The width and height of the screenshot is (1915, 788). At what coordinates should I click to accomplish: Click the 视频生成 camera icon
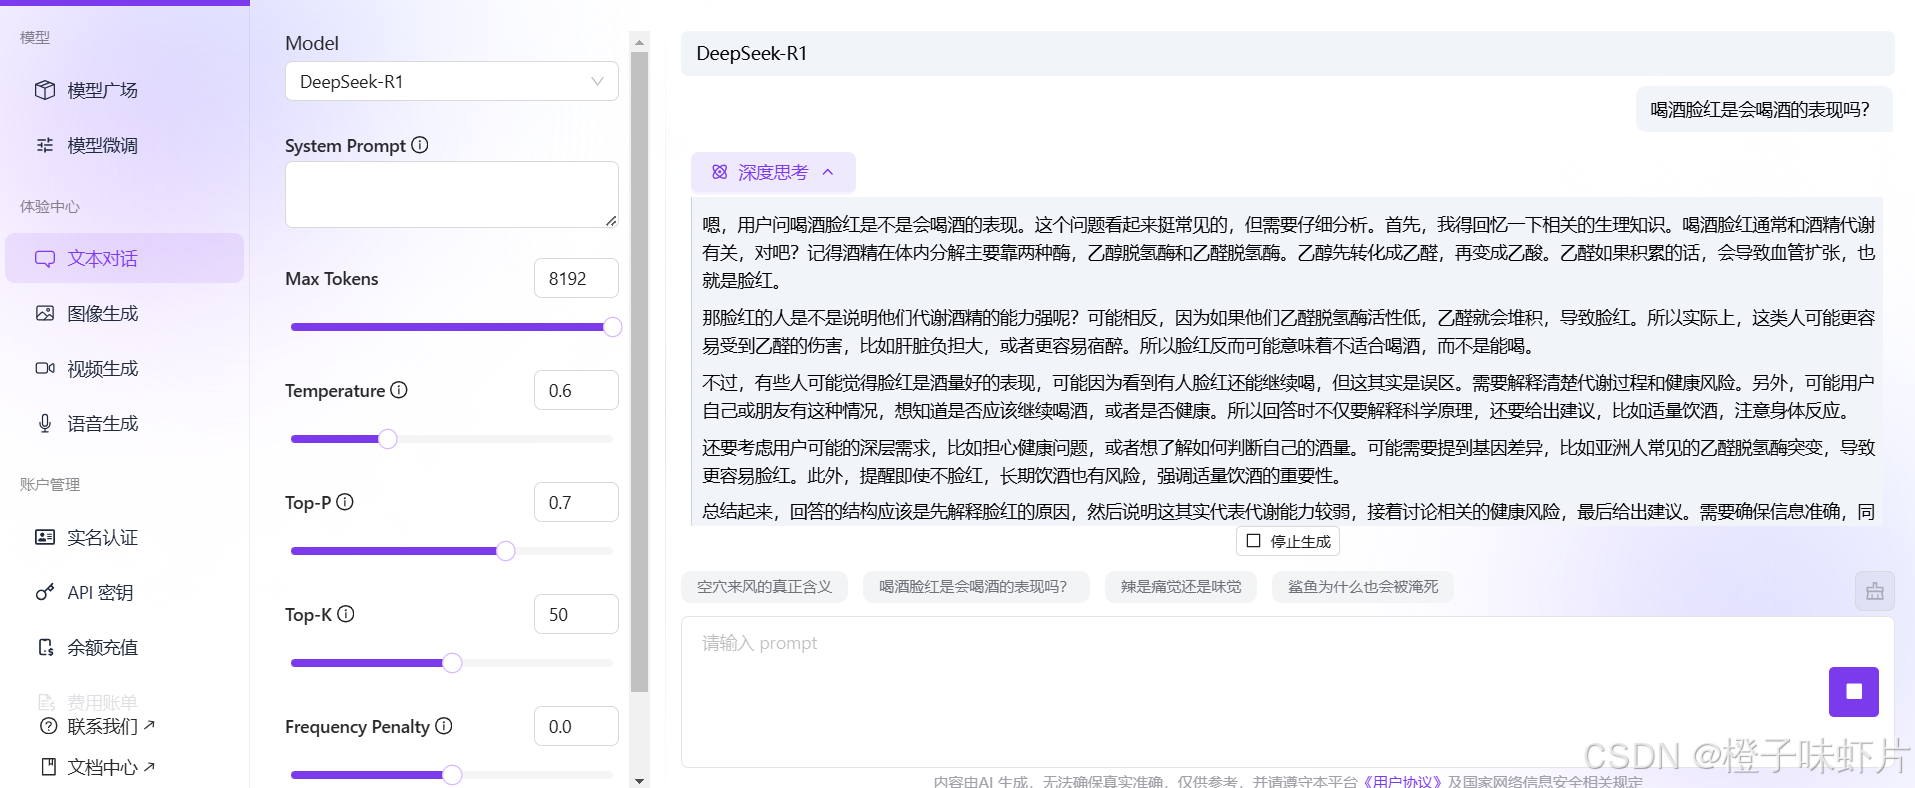point(45,368)
